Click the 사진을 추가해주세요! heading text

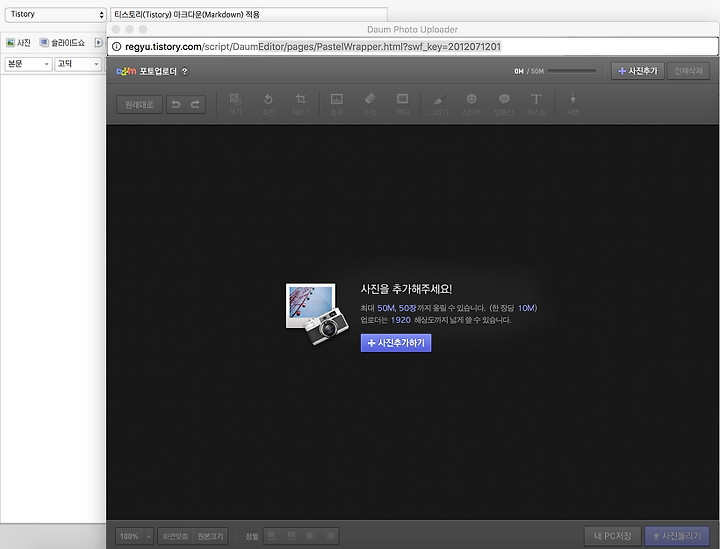[406, 289]
